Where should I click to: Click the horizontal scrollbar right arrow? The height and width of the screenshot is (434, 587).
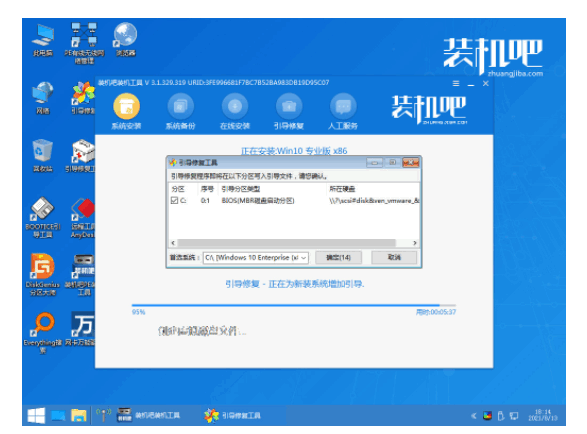pos(414,243)
